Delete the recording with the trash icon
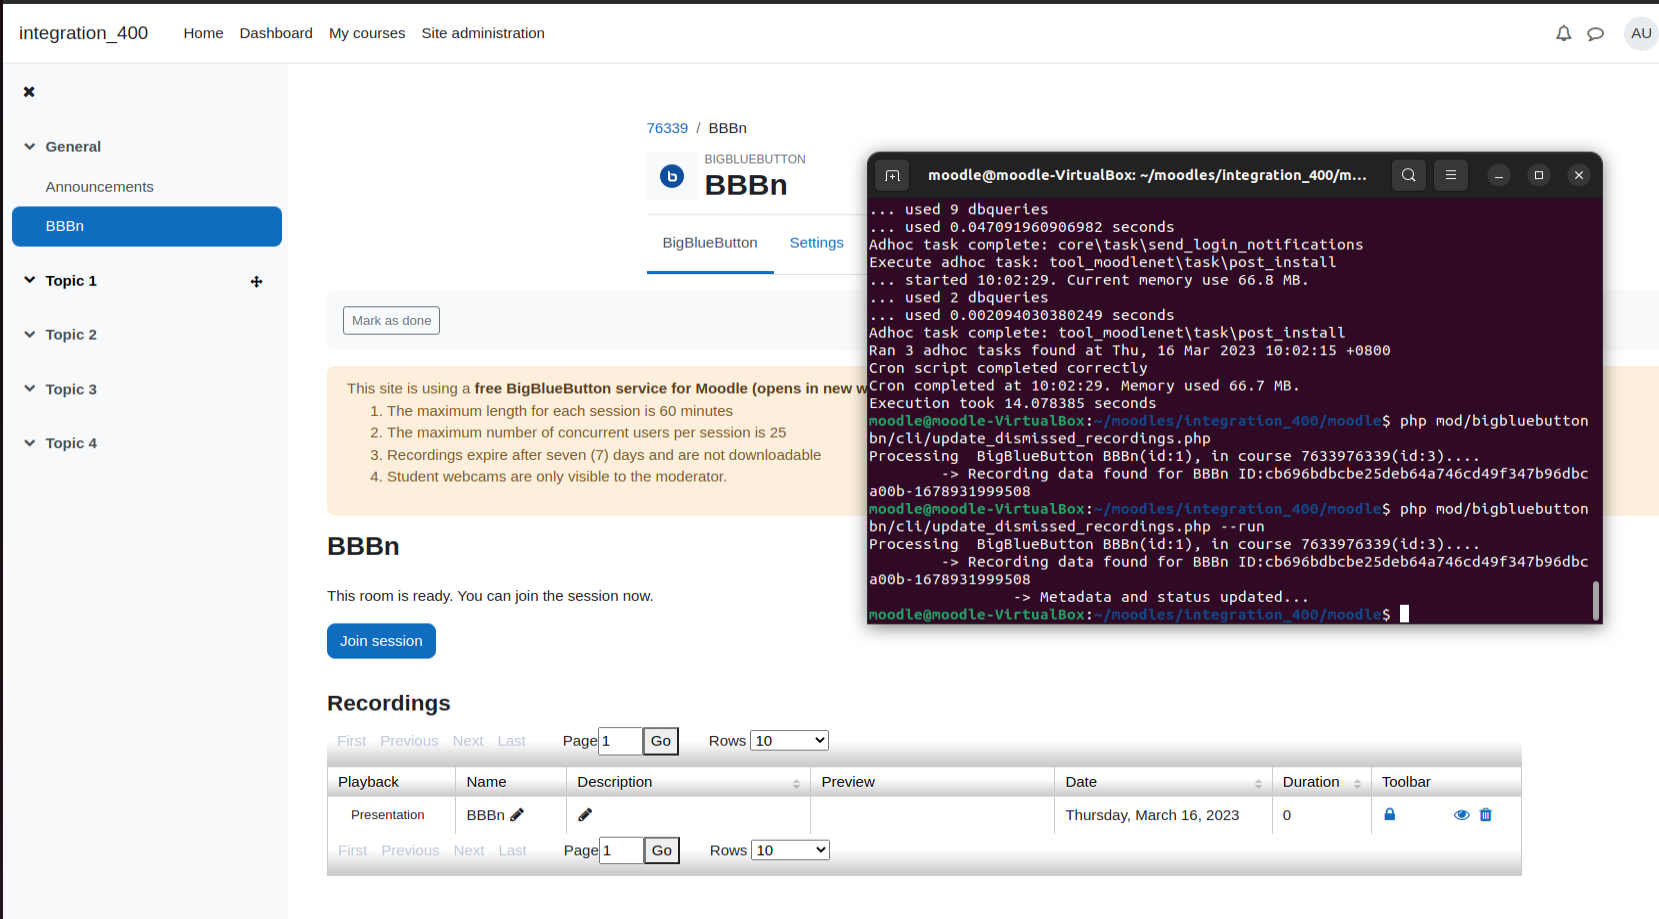 pos(1485,815)
